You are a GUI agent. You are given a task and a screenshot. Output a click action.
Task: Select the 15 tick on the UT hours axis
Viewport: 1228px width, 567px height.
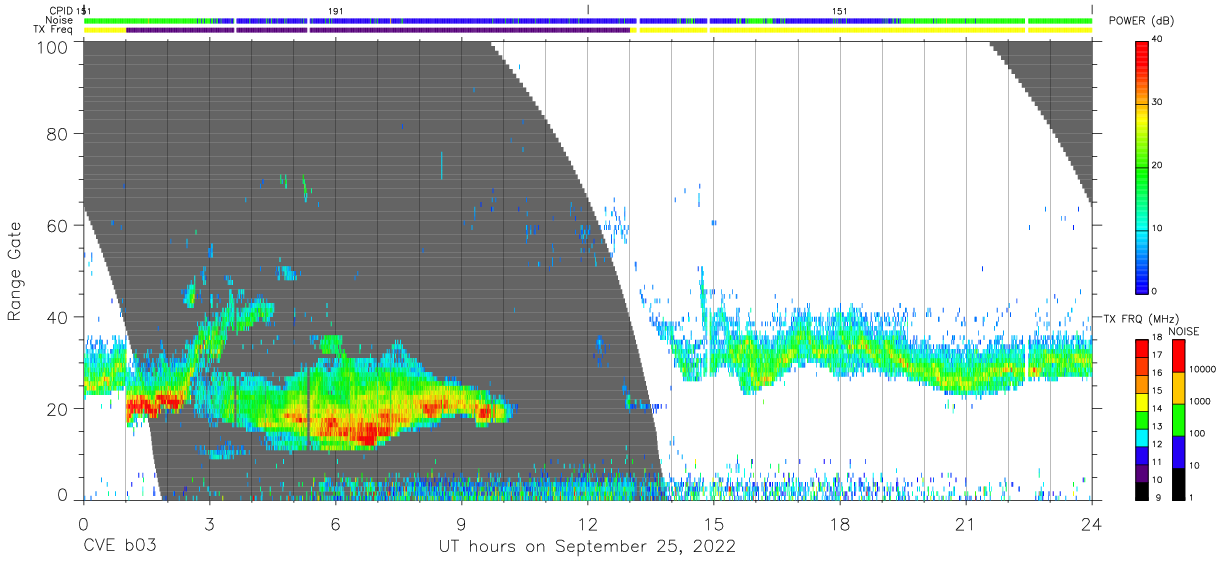tap(714, 524)
